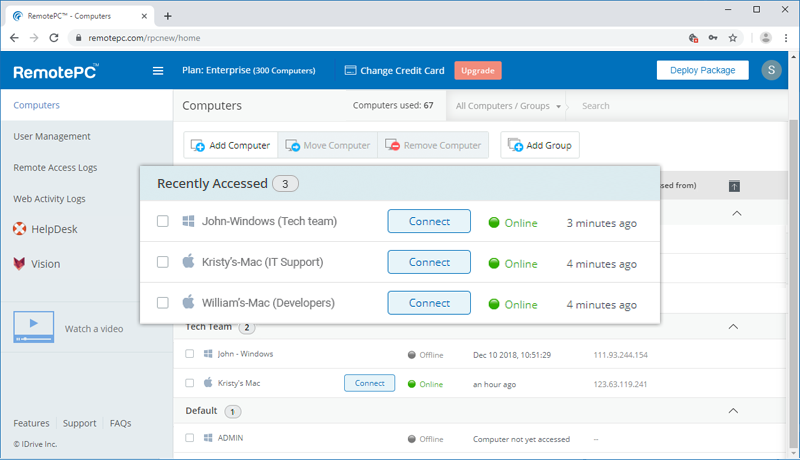Check the ADMIN computer checkbox
Screen dimensions: 800x460
[x=190, y=438]
